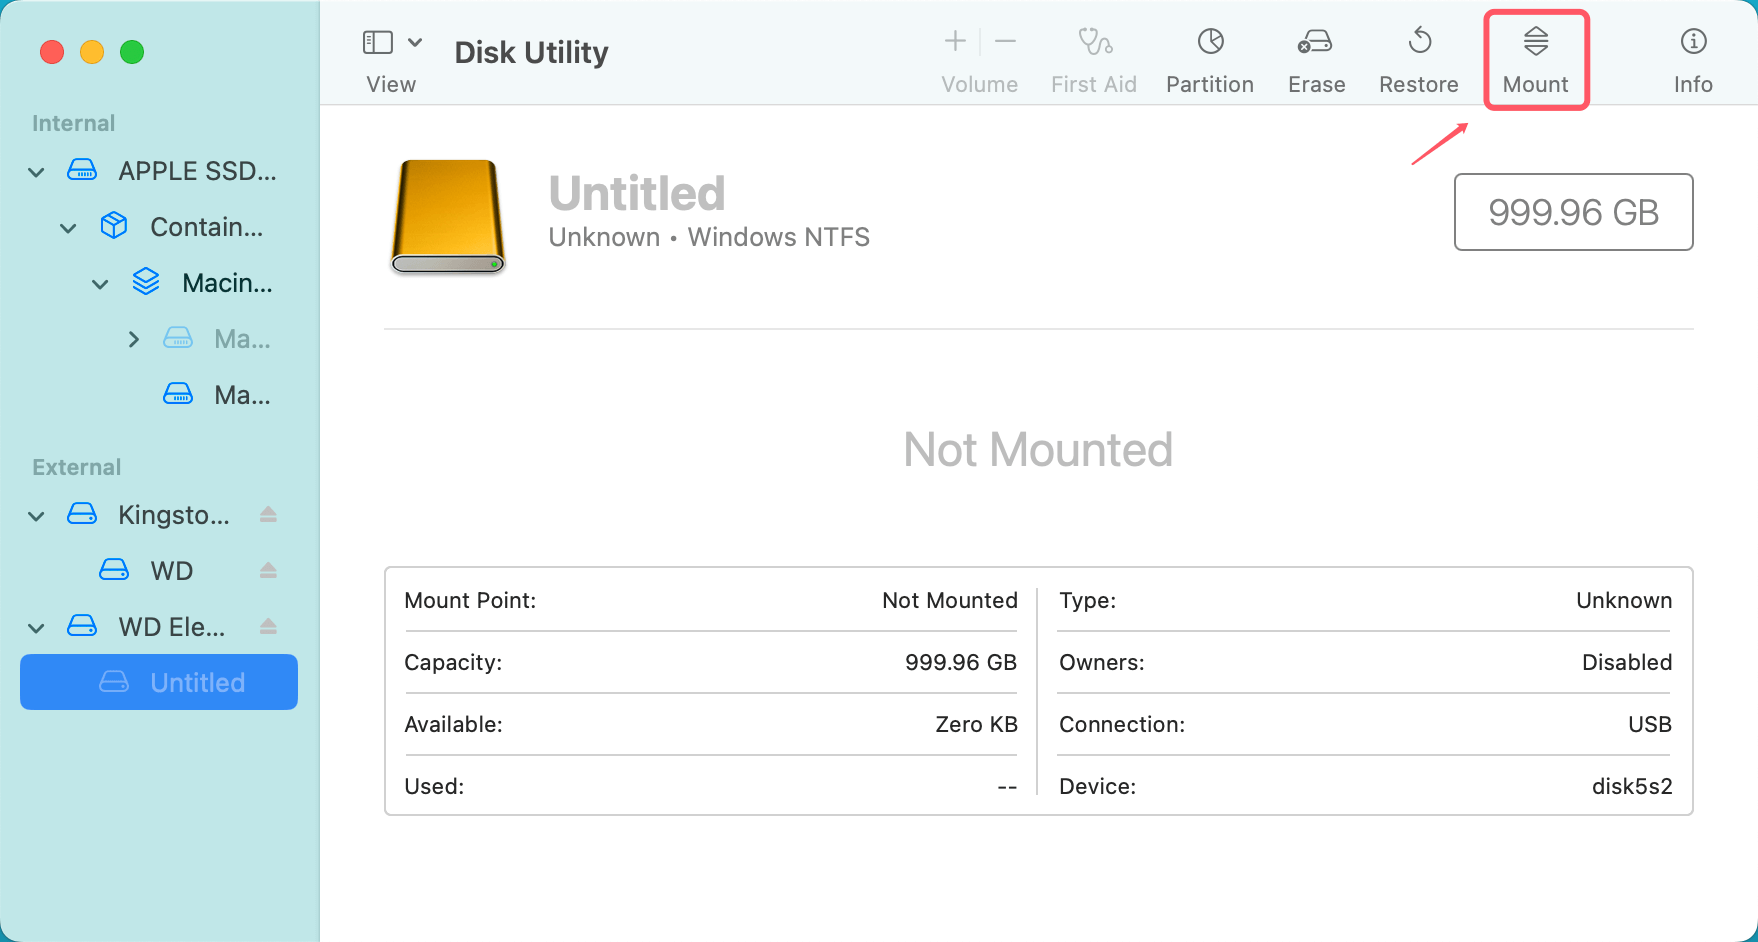Viewport: 1758px width, 942px height.
Task: Collapse the WD Elements disclosure triangle
Action: pyautogui.click(x=36, y=626)
